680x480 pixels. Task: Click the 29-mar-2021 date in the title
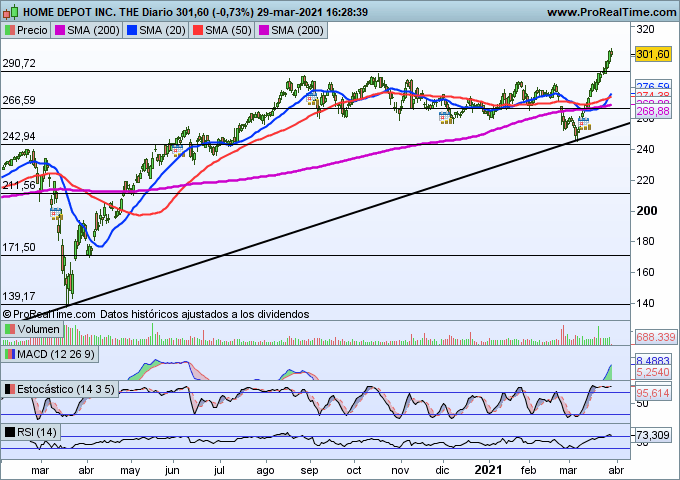click(290, 12)
